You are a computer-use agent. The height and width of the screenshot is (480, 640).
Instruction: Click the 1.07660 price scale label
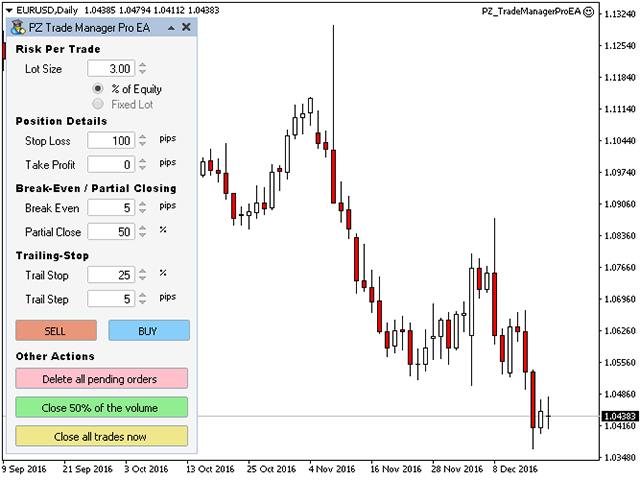coord(620,267)
